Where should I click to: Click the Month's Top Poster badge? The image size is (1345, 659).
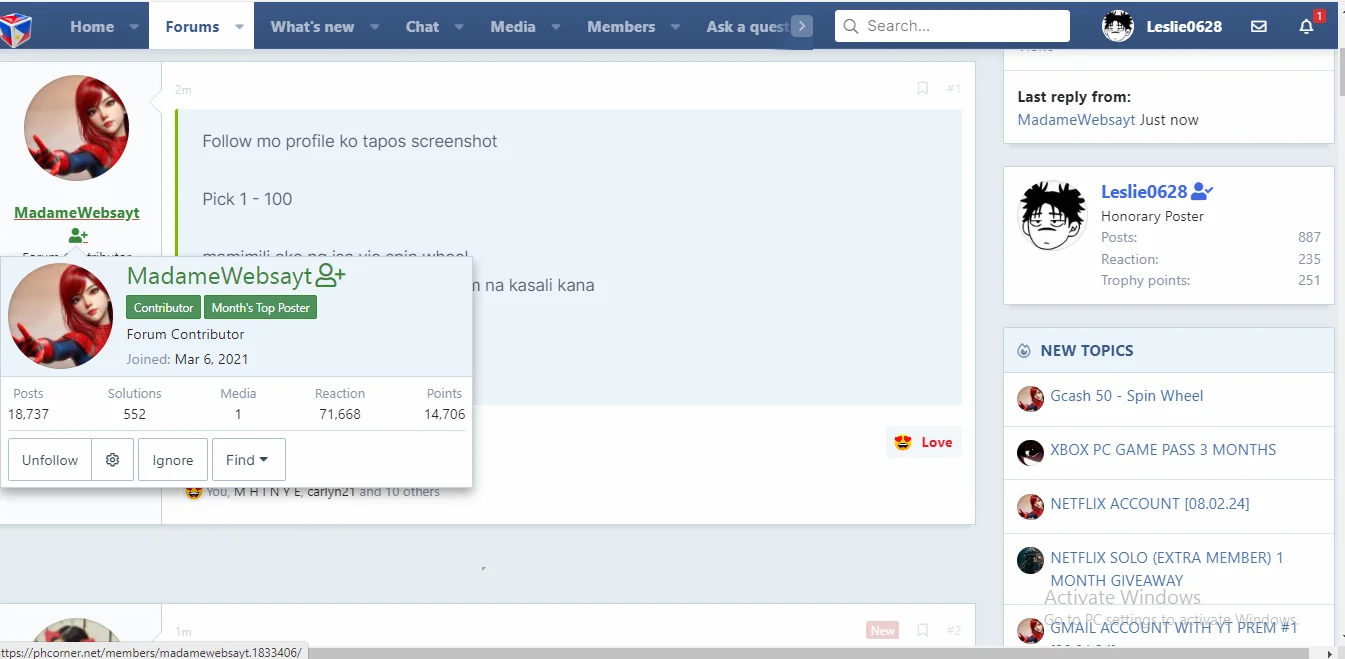(x=261, y=308)
